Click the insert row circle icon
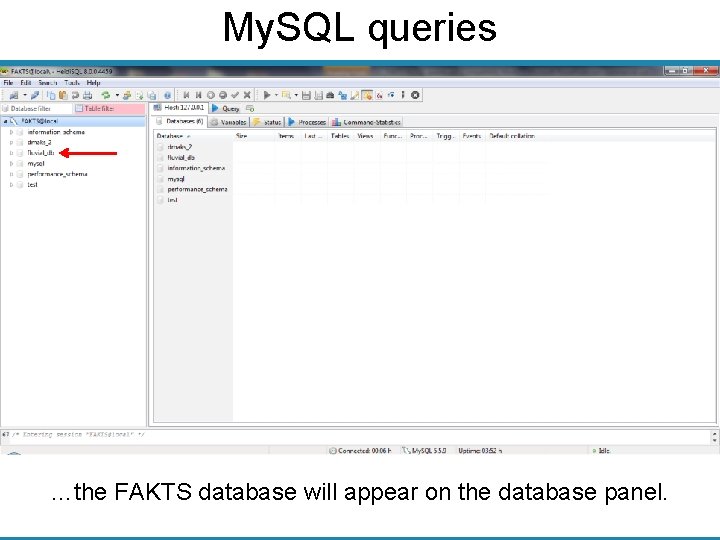This screenshot has height=540, width=720. pos(211,95)
